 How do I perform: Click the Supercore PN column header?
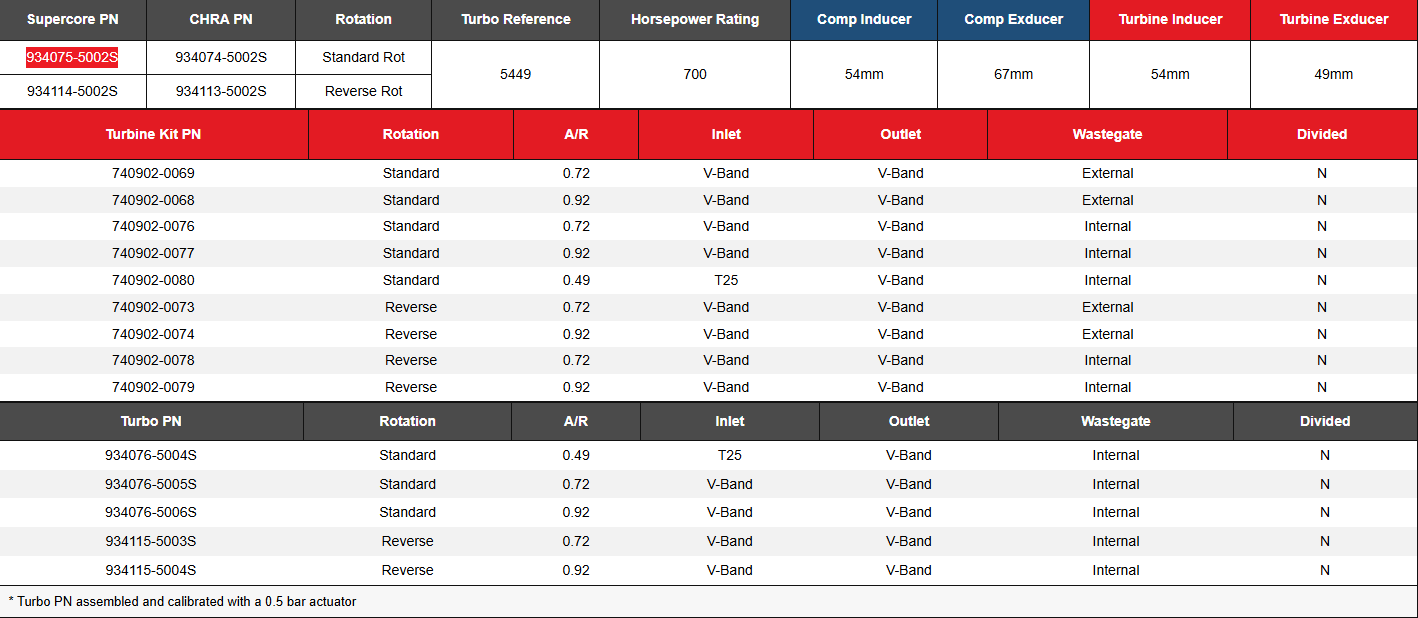[x=72, y=19]
